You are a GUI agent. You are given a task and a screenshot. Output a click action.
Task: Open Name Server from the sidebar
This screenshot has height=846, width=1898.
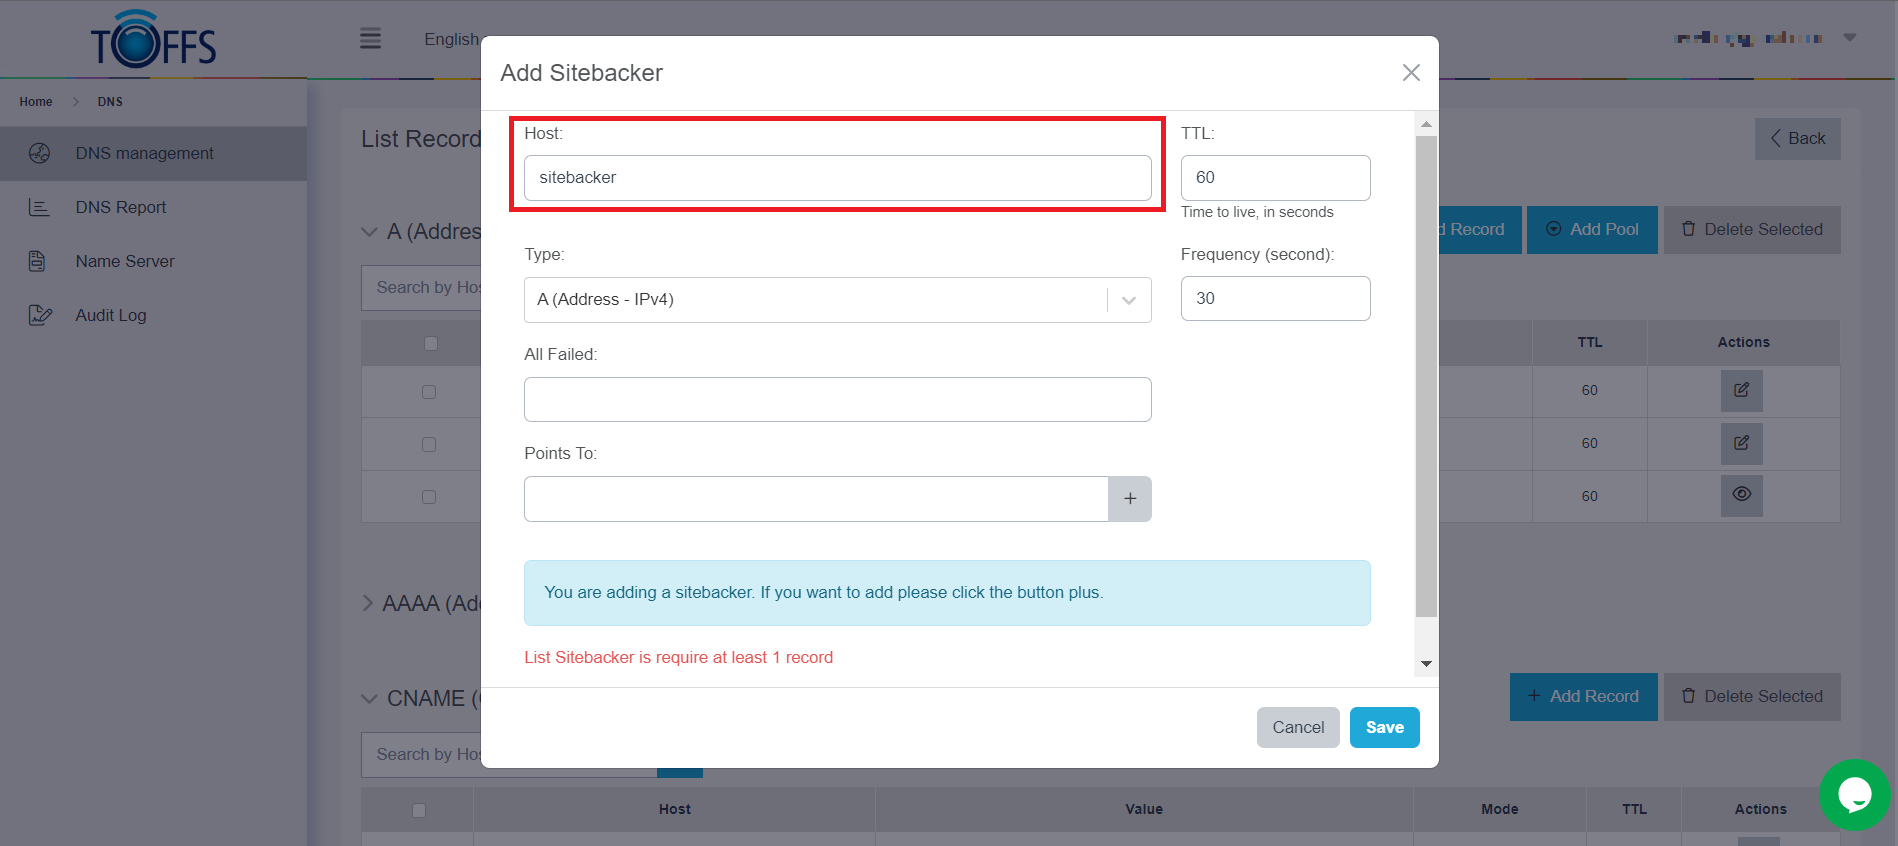(124, 261)
